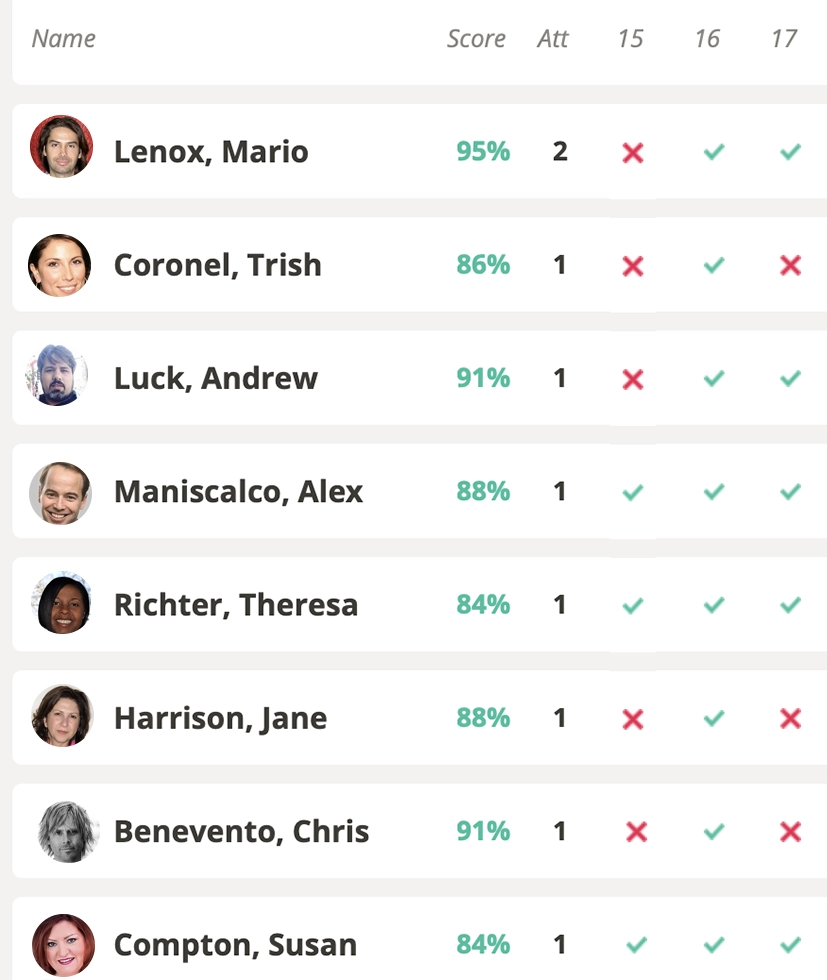This screenshot has width=827, height=980.
Task: Click Trish Coronel's question 17 red X
Action: tap(790, 265)
